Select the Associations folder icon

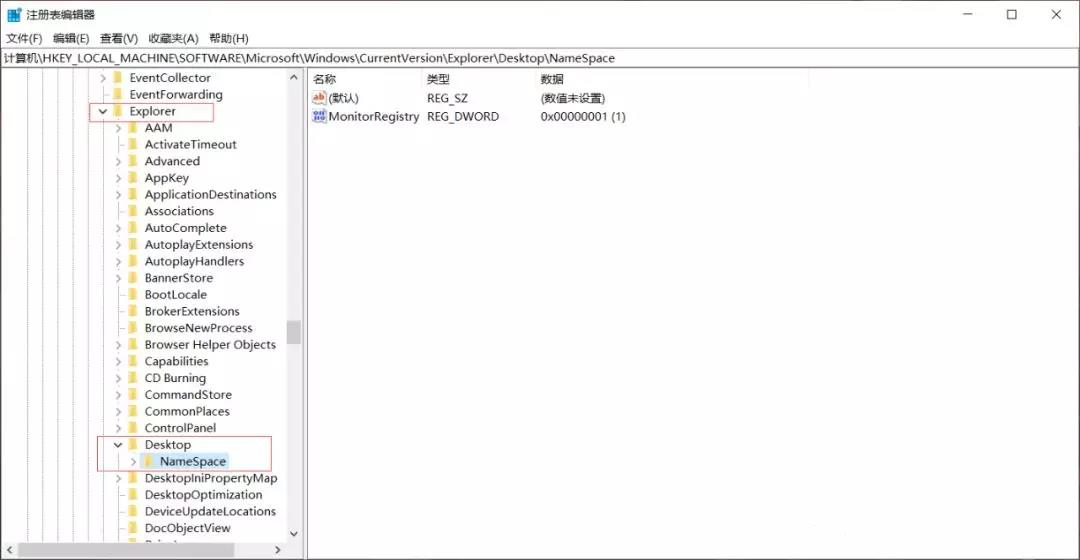[133, 211]
